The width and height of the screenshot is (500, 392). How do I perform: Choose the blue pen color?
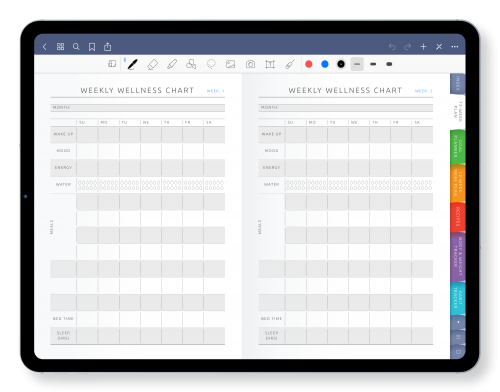click(325, 64)
